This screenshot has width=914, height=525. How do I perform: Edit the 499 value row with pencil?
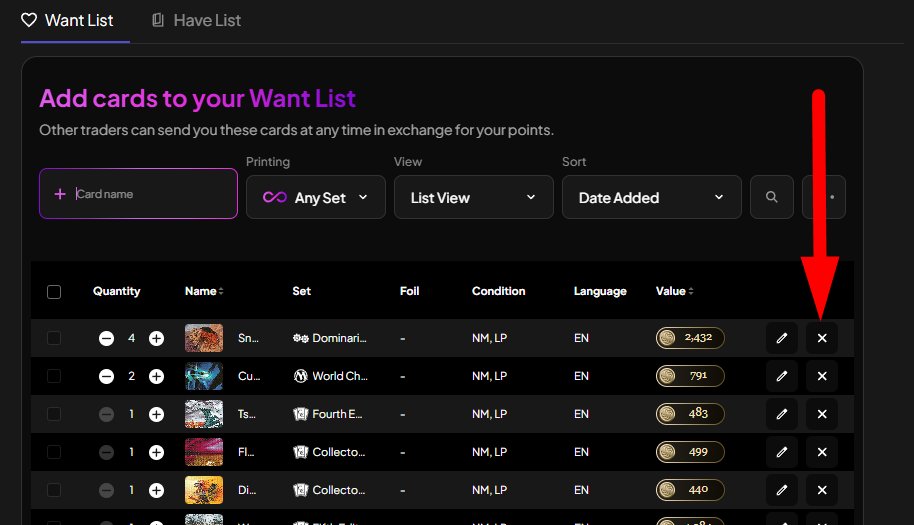pyautogui.click(x=782, y=452)
